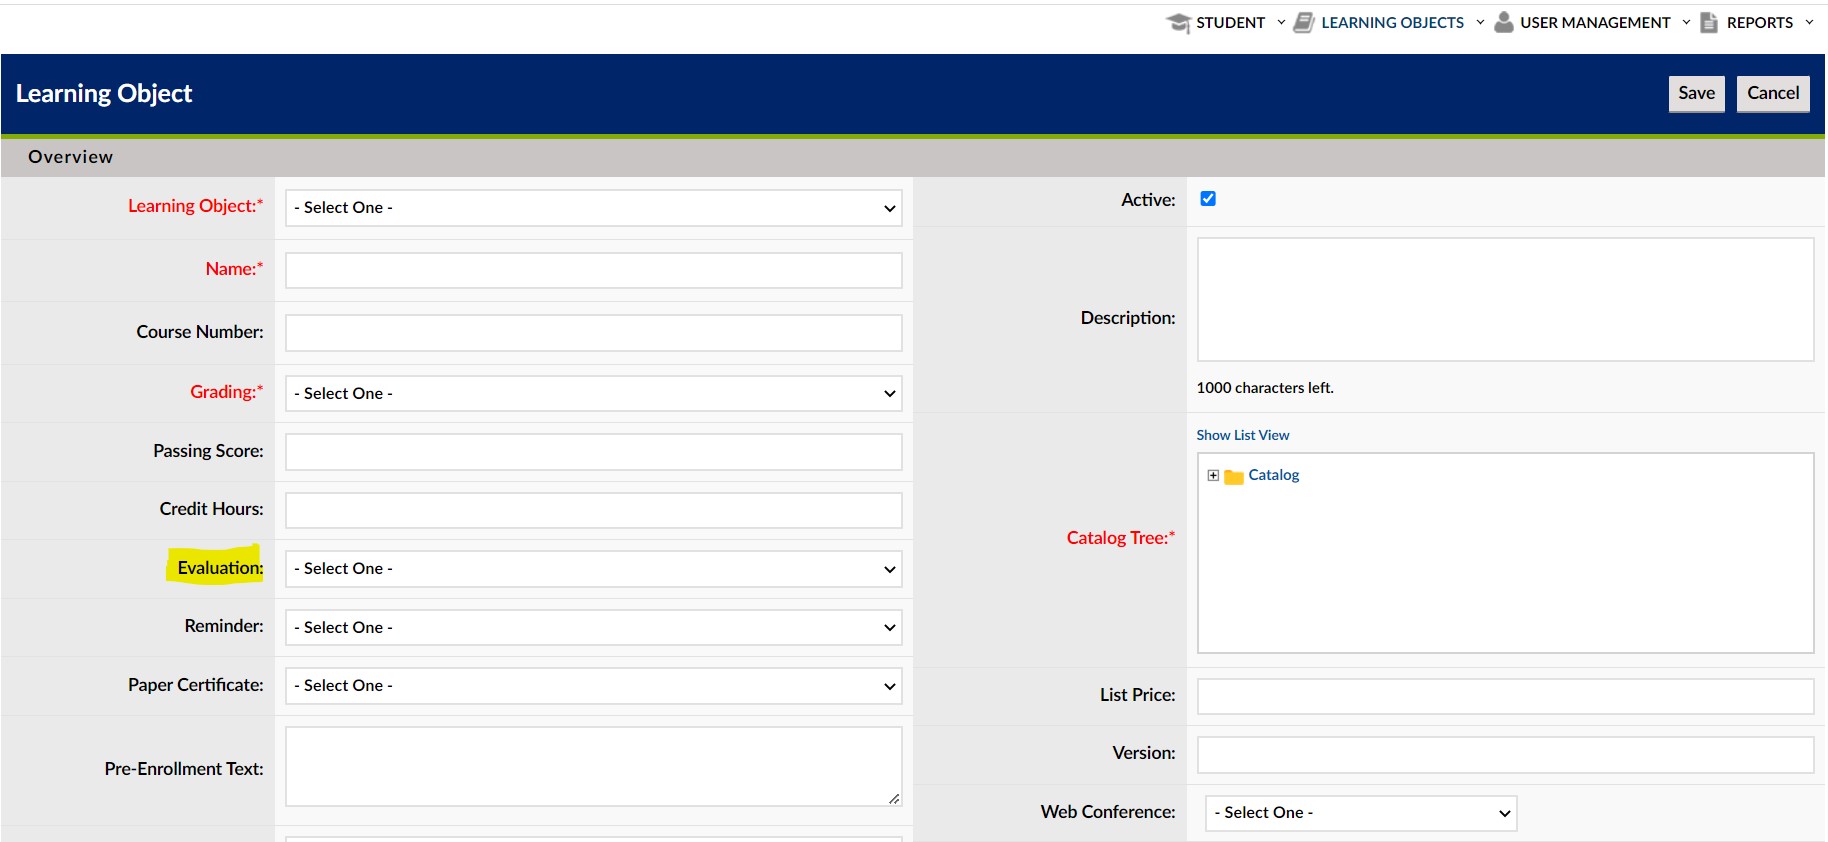Open the STUDENT menu
The height and width of the screenshot is (842, 1828).
click(1230, 22)
